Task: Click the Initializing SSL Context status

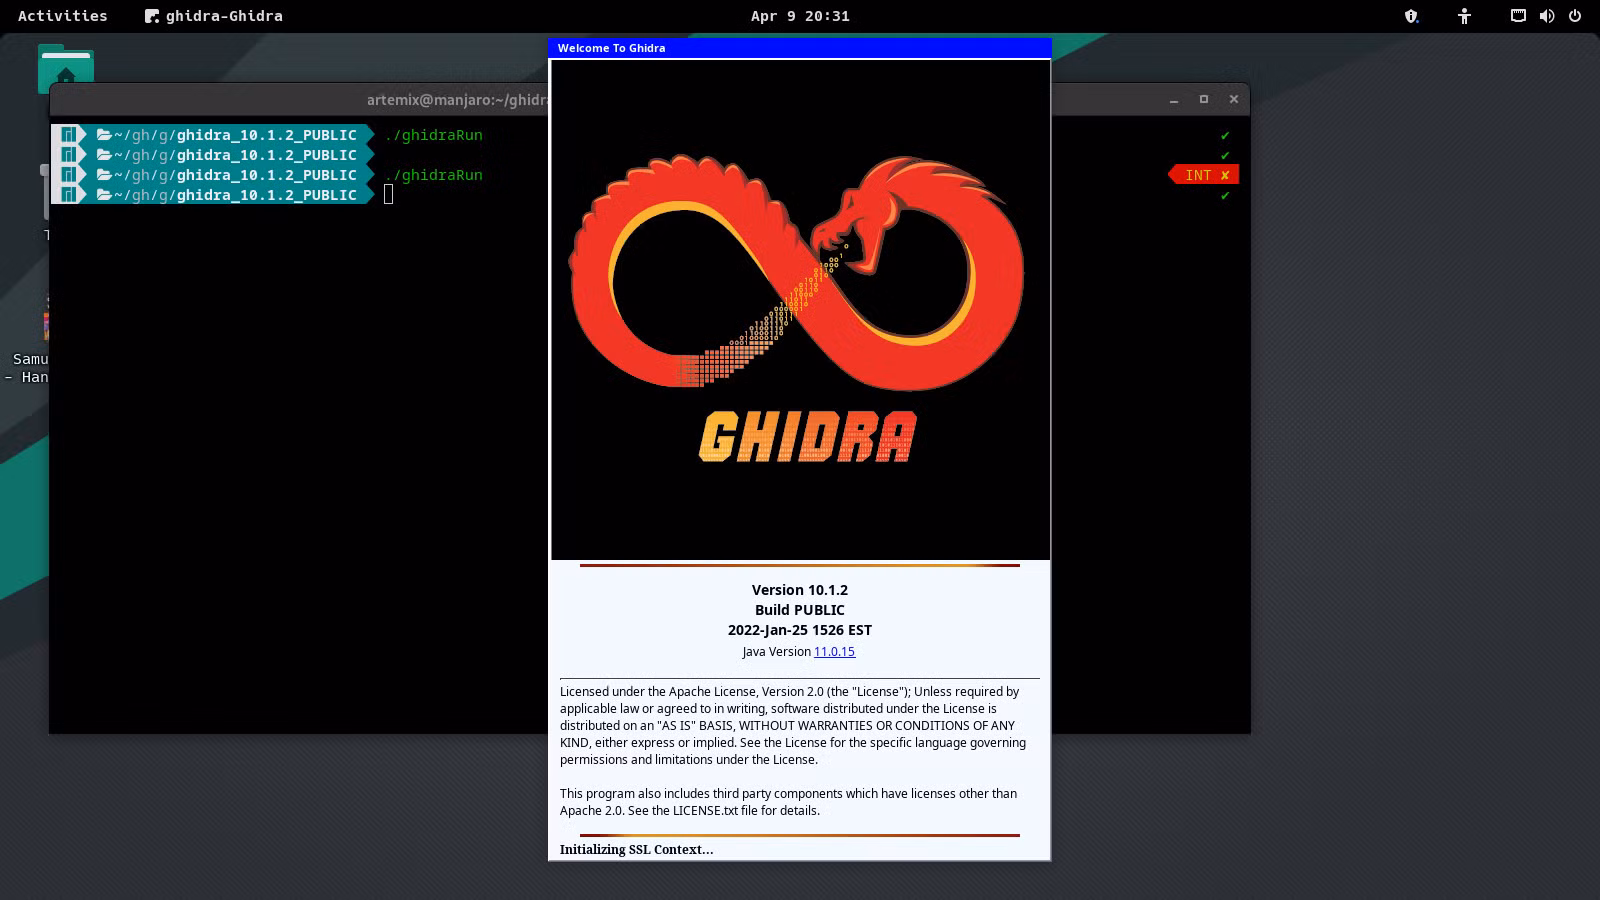Action: (x=636, y=850)
